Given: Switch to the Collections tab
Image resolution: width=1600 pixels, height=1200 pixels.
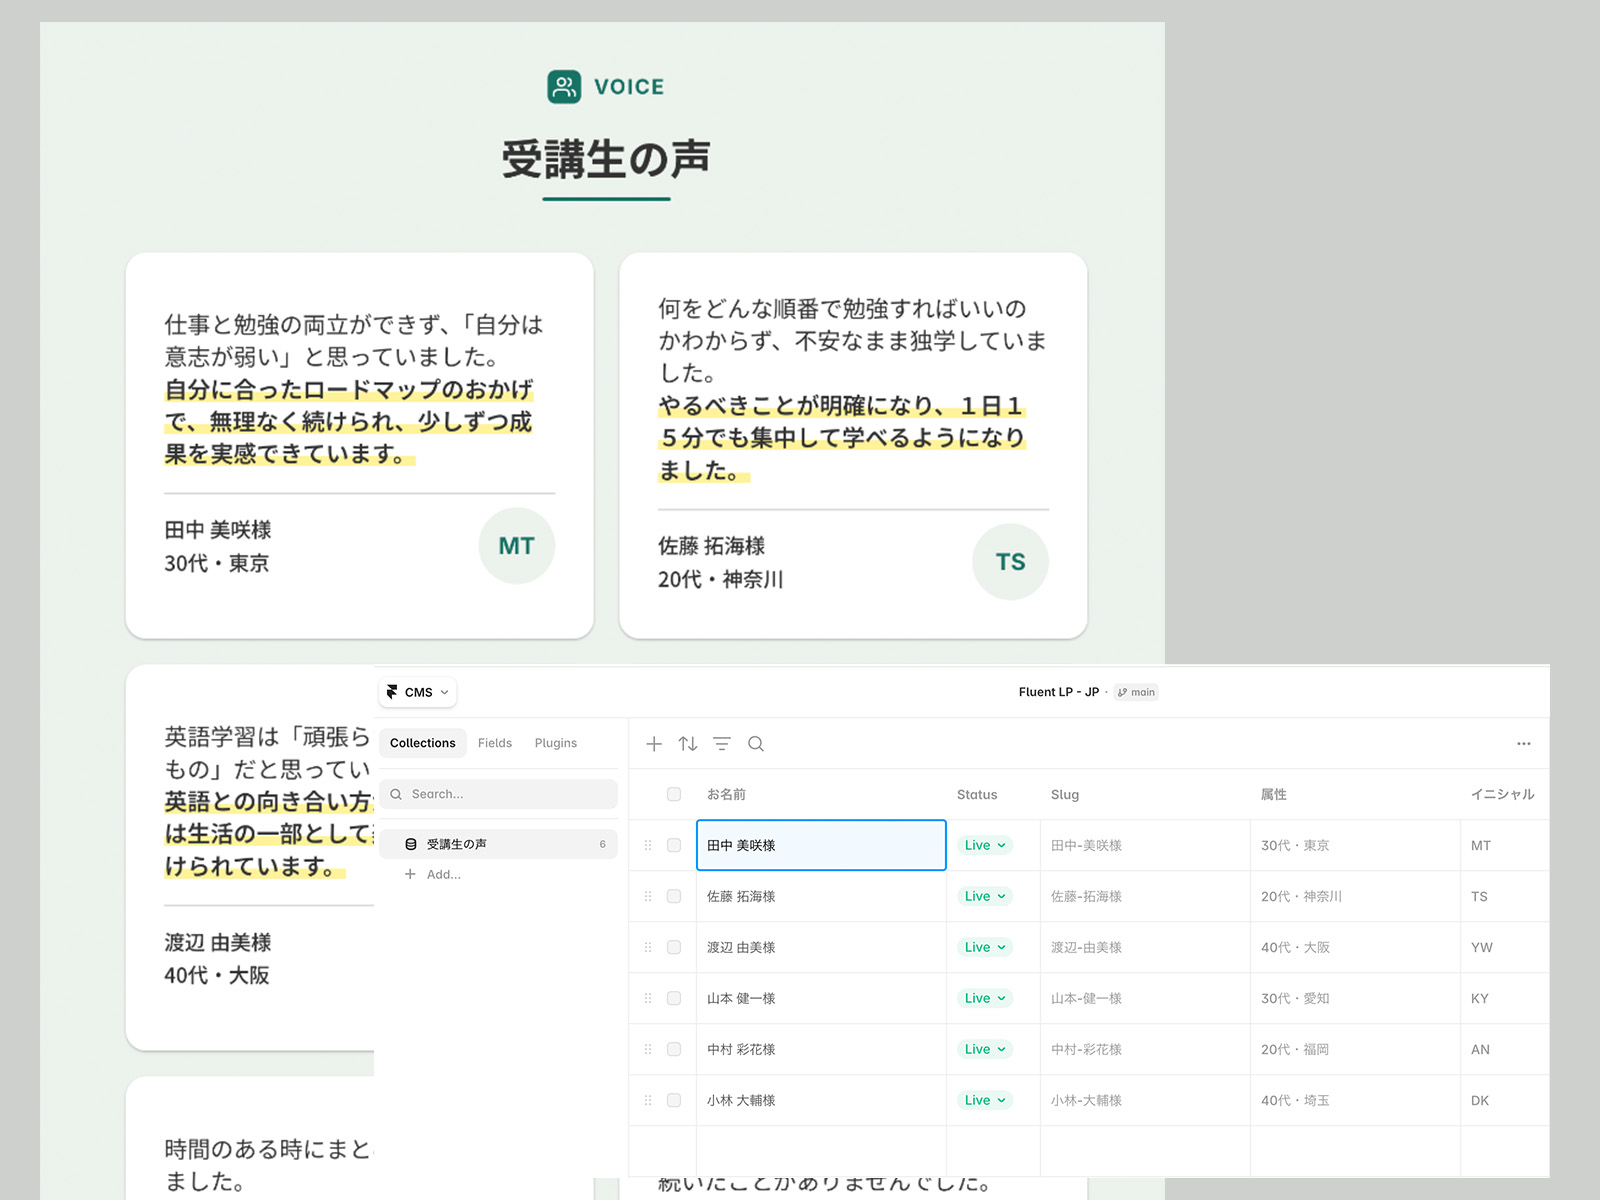Looking at the screenshot, I should pyautogui.click(x=422, y=743).
